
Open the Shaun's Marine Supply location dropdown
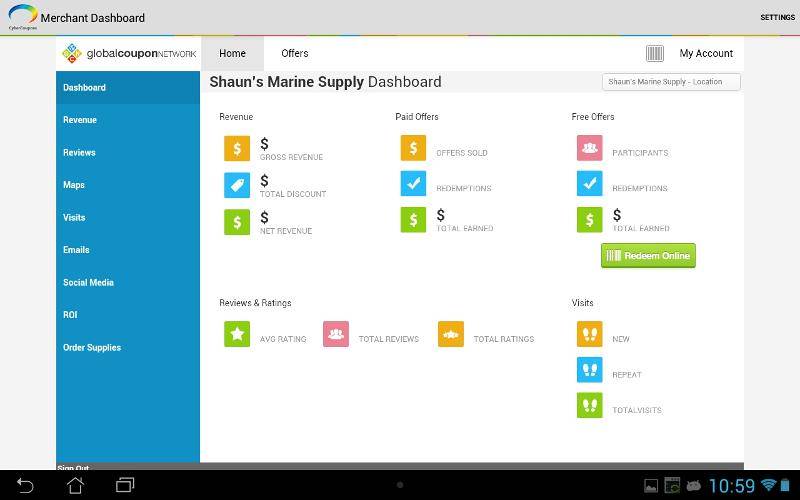point(671,82)
